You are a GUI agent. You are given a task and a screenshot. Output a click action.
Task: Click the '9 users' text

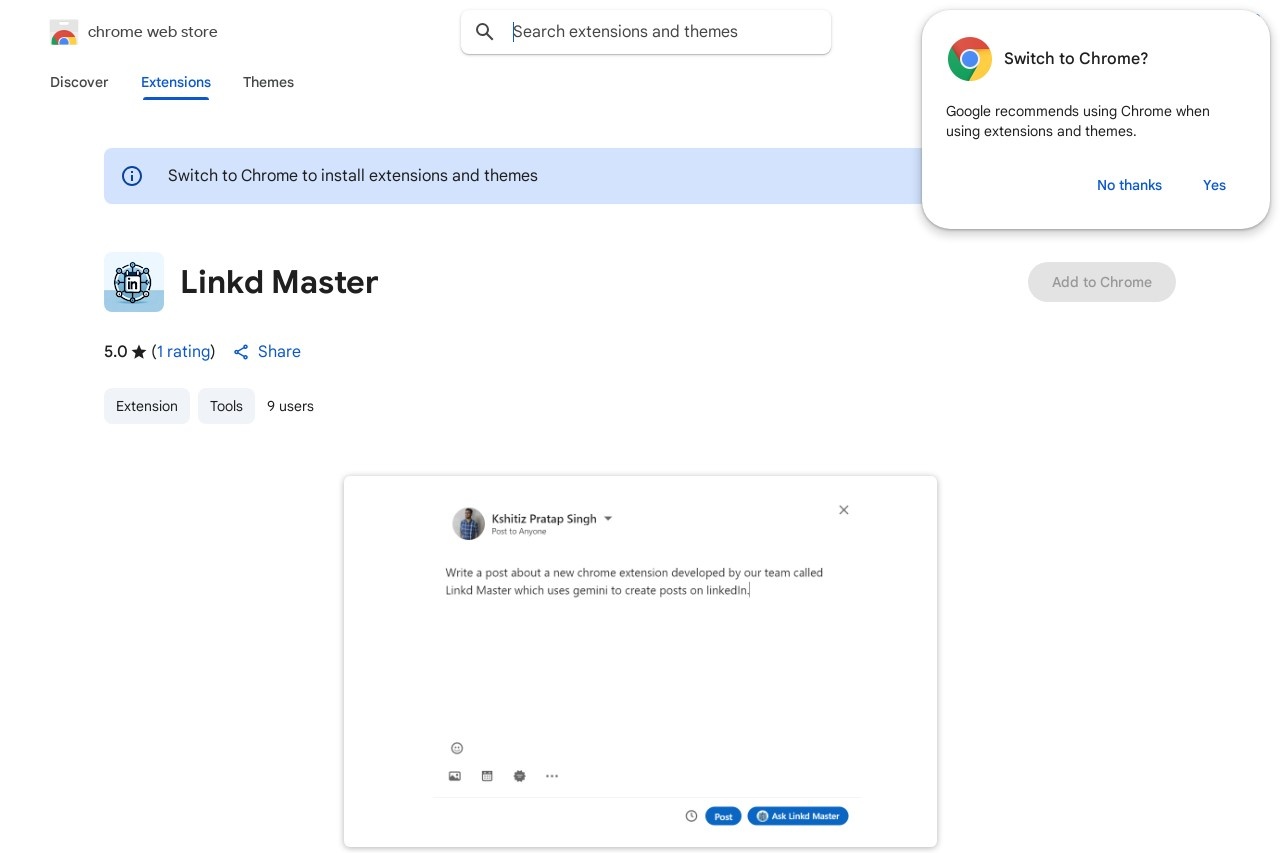point(290,406)
